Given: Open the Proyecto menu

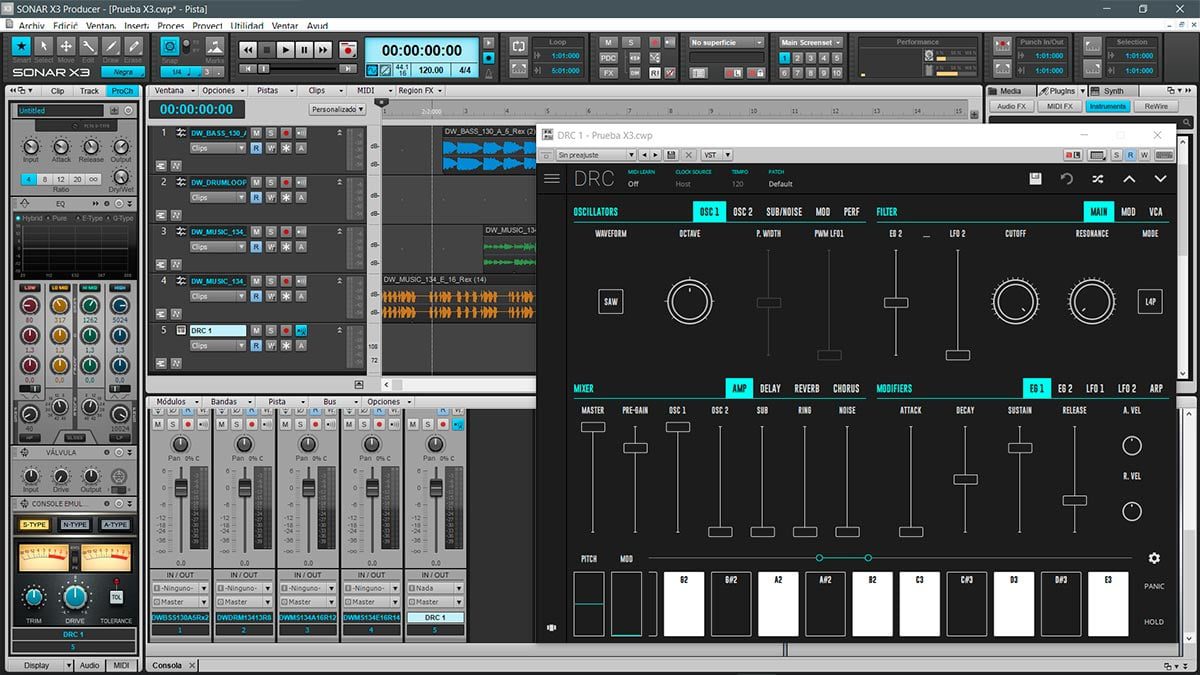Looking at the screenshot, I should [x=208, y=25].
